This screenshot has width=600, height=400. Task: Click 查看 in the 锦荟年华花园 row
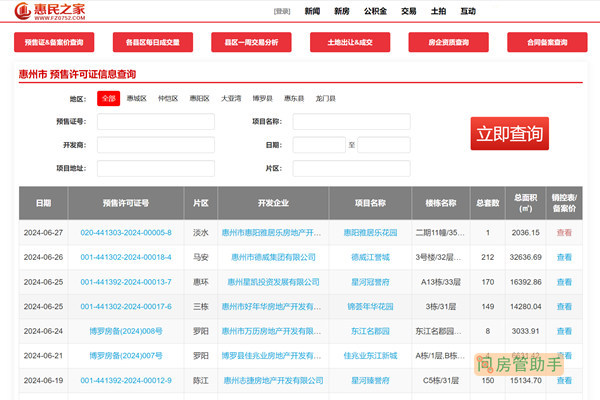point(564,307)
